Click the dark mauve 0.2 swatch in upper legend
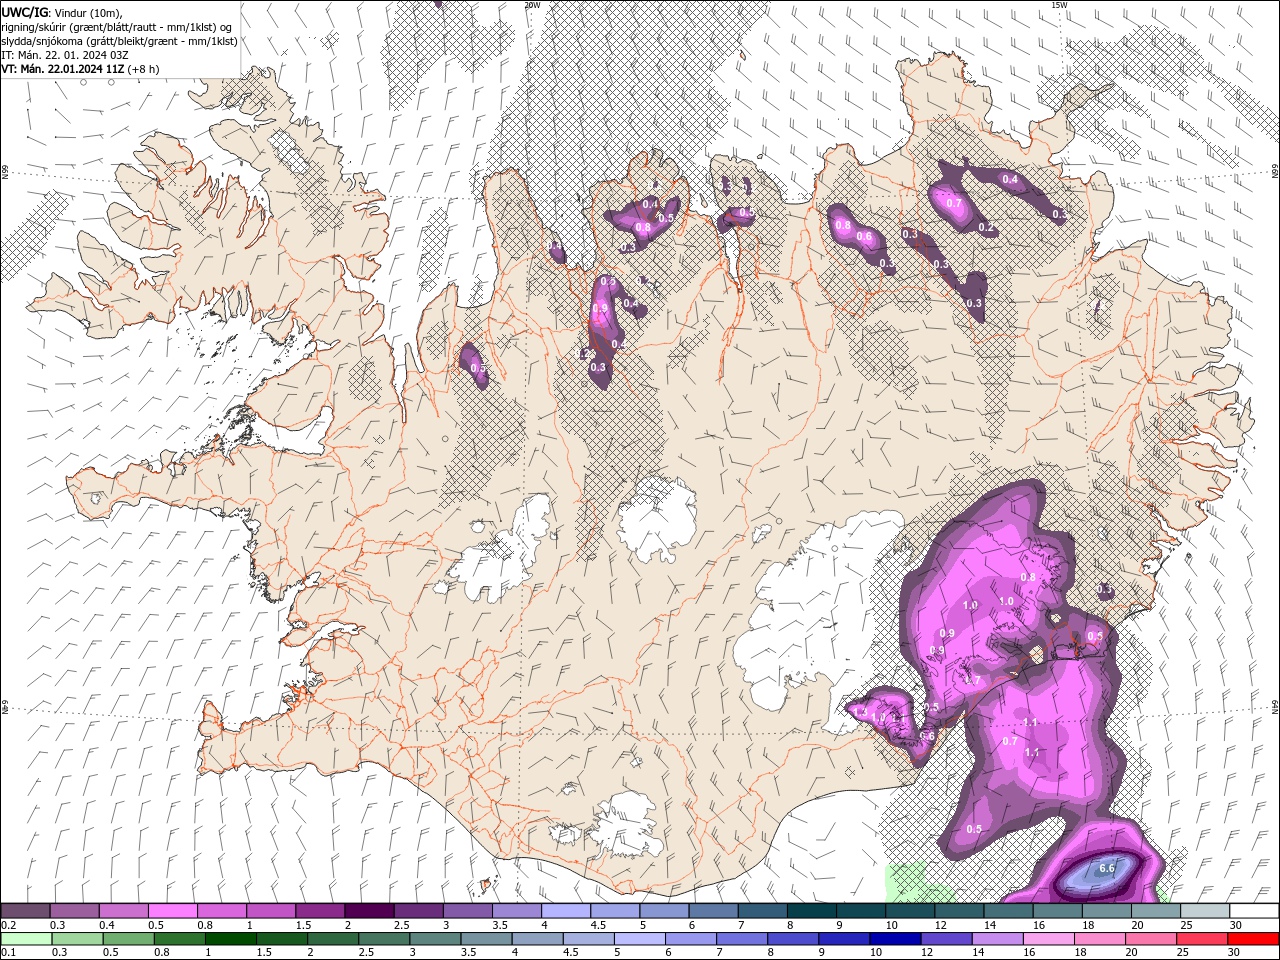This screenshot has width=1280, height=960. (25, 911)
